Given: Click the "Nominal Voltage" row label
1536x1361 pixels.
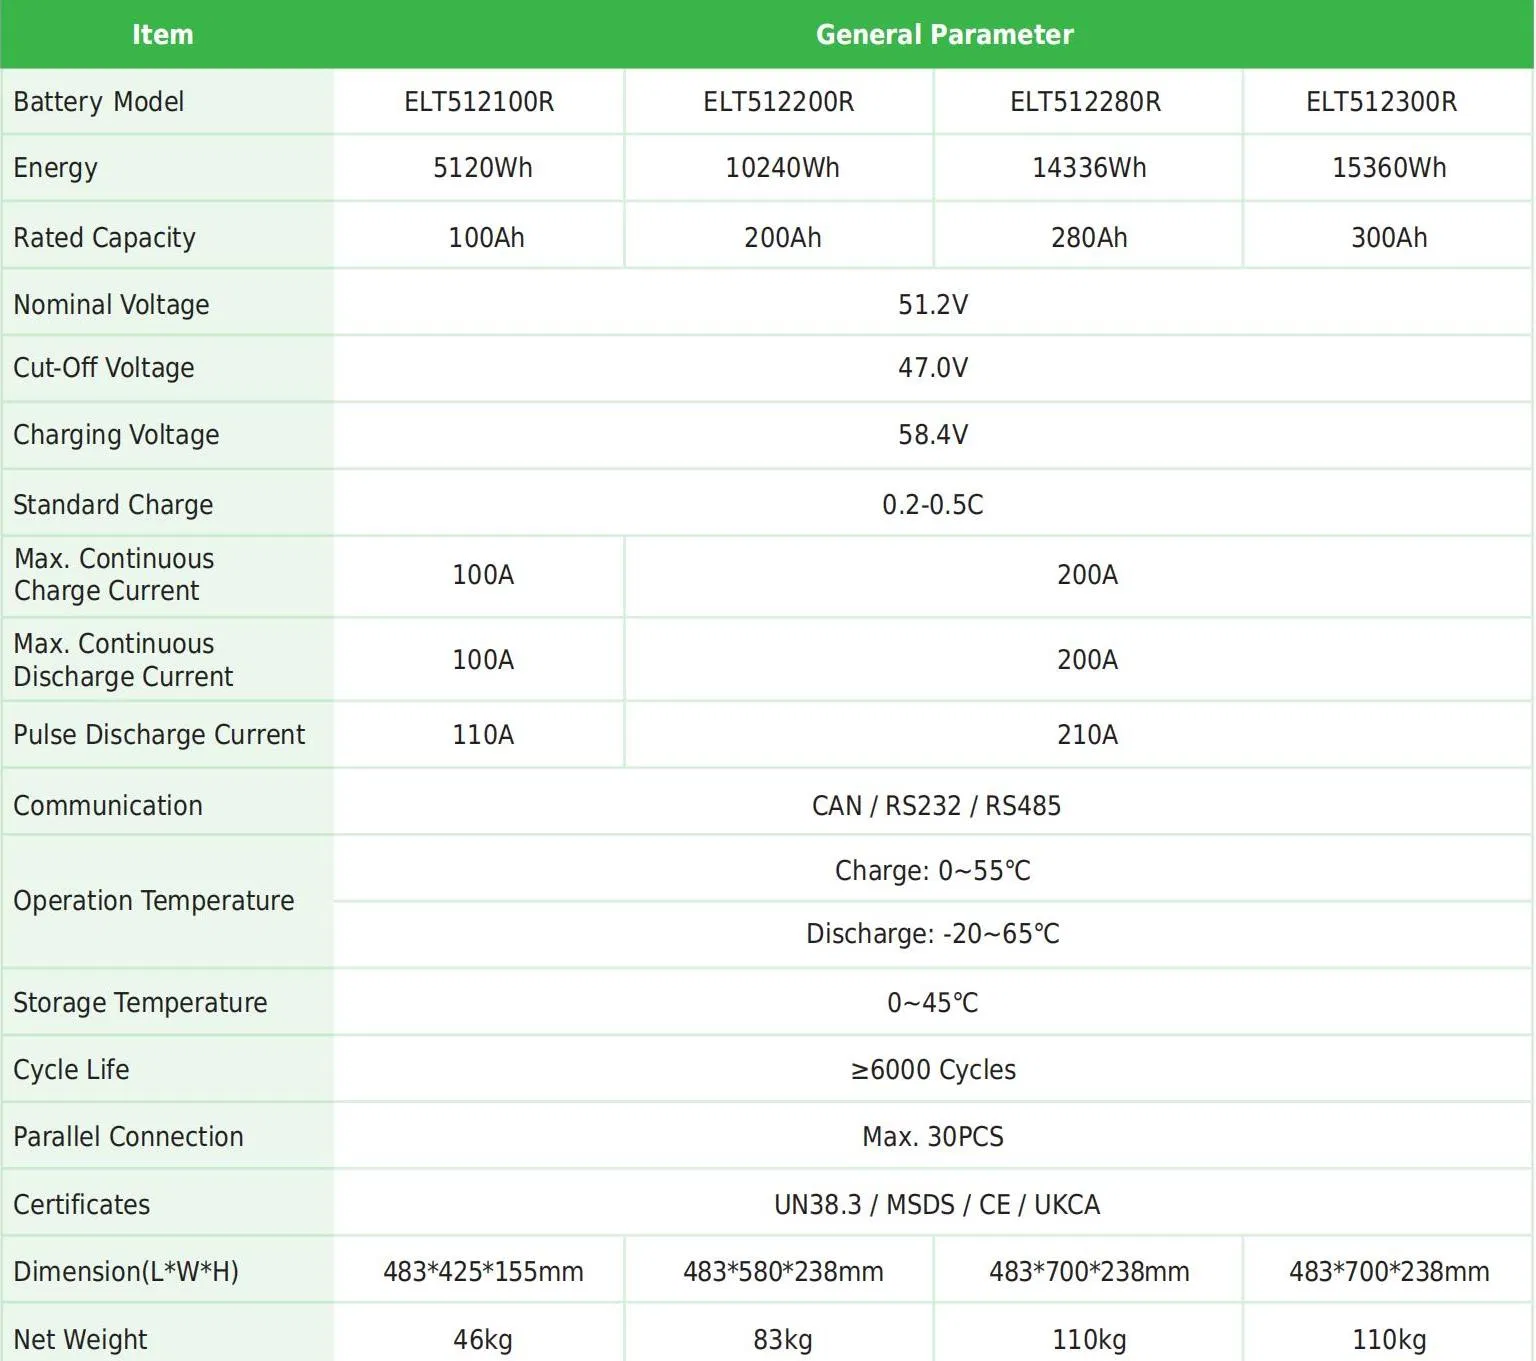Looking at the screenshot, I should coord(111,305).
